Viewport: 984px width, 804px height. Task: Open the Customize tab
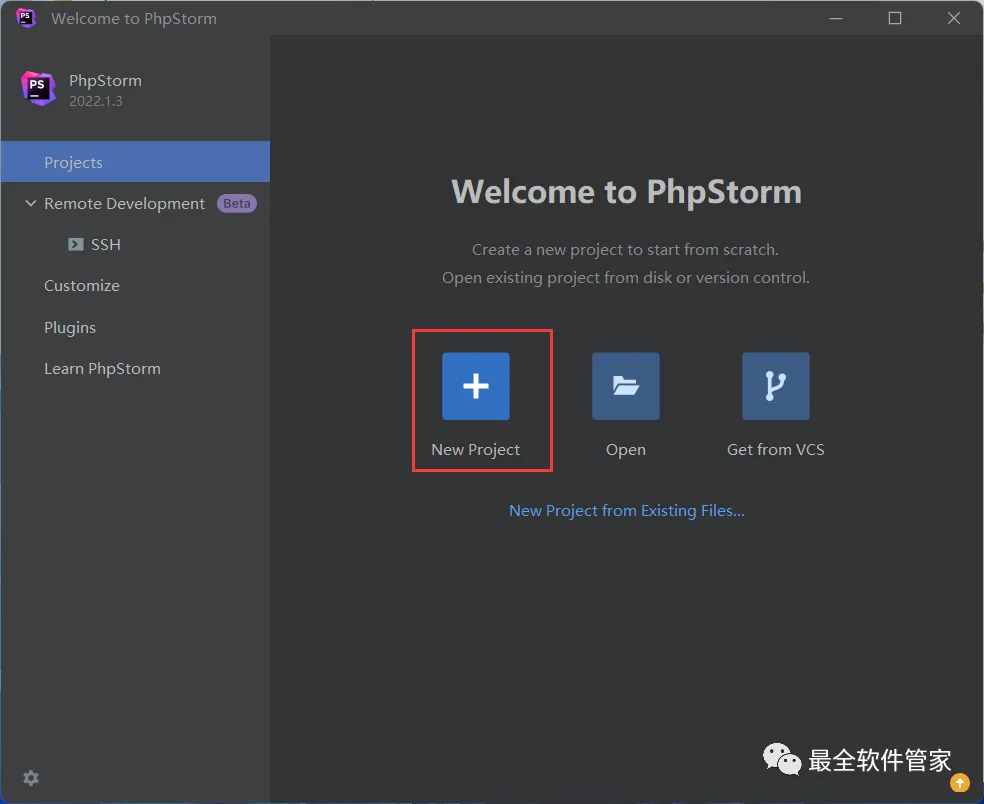pyautogui.click(x=82, y=286)
